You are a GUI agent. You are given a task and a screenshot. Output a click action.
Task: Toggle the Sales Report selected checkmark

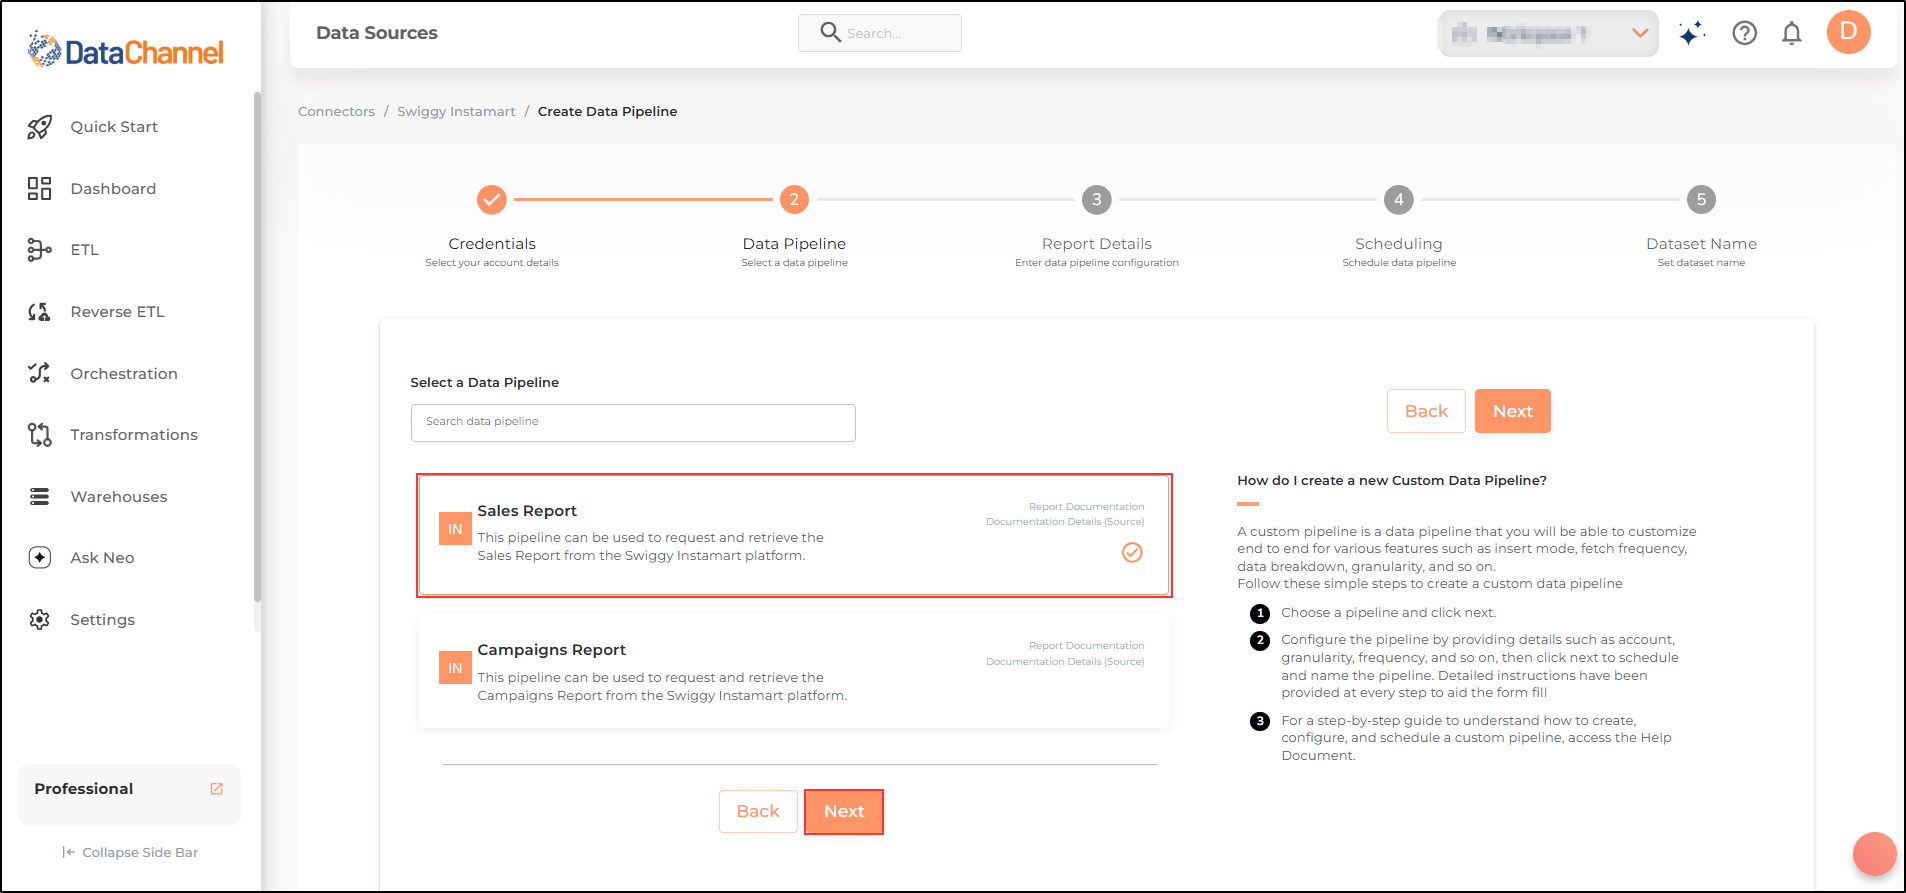tap(1132, 553)
